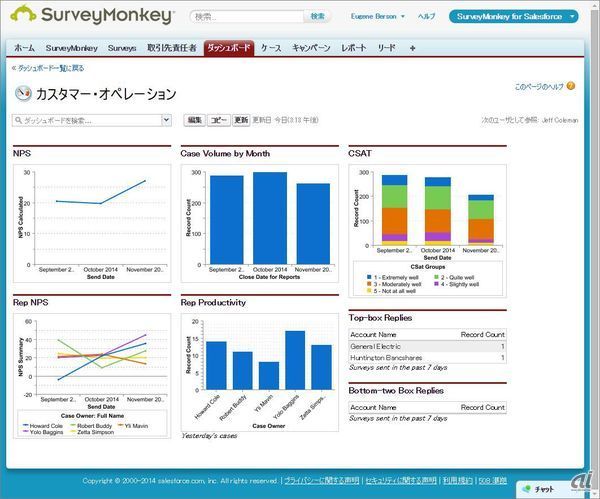Select the Huntington Bancshares row
This screenshot has height=499, width=600.
click(x=427, y=357)
